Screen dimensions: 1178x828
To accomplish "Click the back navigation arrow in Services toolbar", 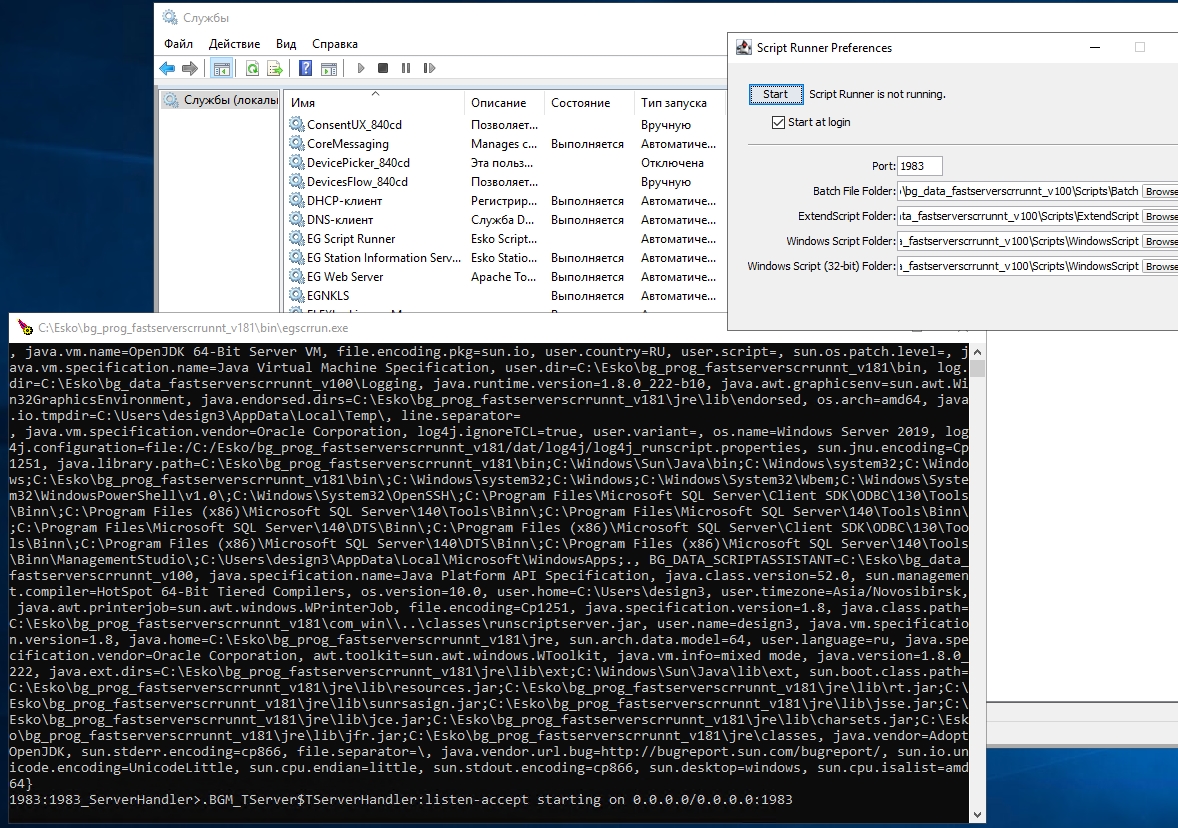I will tap(166, 68).
